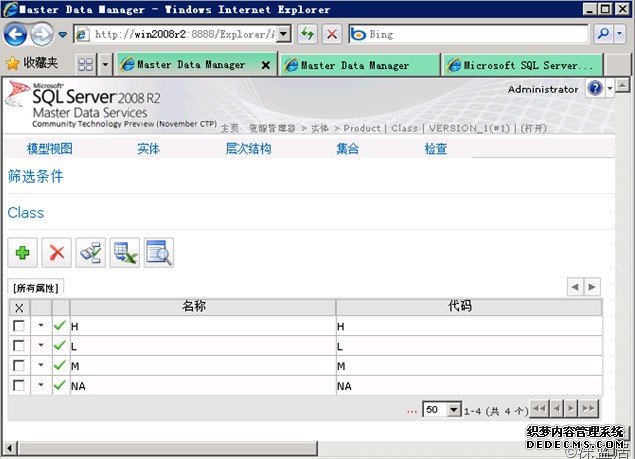Tick the checkbox for row NA
Screen dimensions: 635x459
[x=19, y=385]
